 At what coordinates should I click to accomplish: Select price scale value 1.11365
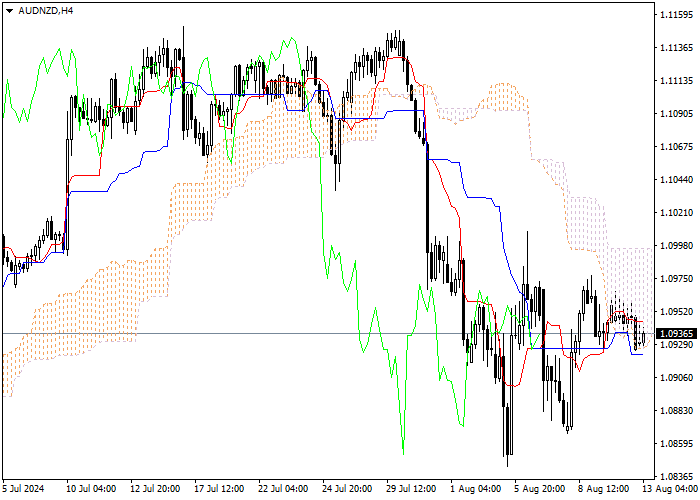(676, 48)
